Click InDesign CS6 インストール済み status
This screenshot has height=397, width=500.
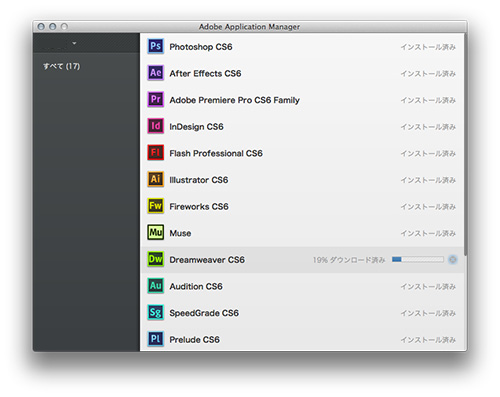[x=428, y=127]
